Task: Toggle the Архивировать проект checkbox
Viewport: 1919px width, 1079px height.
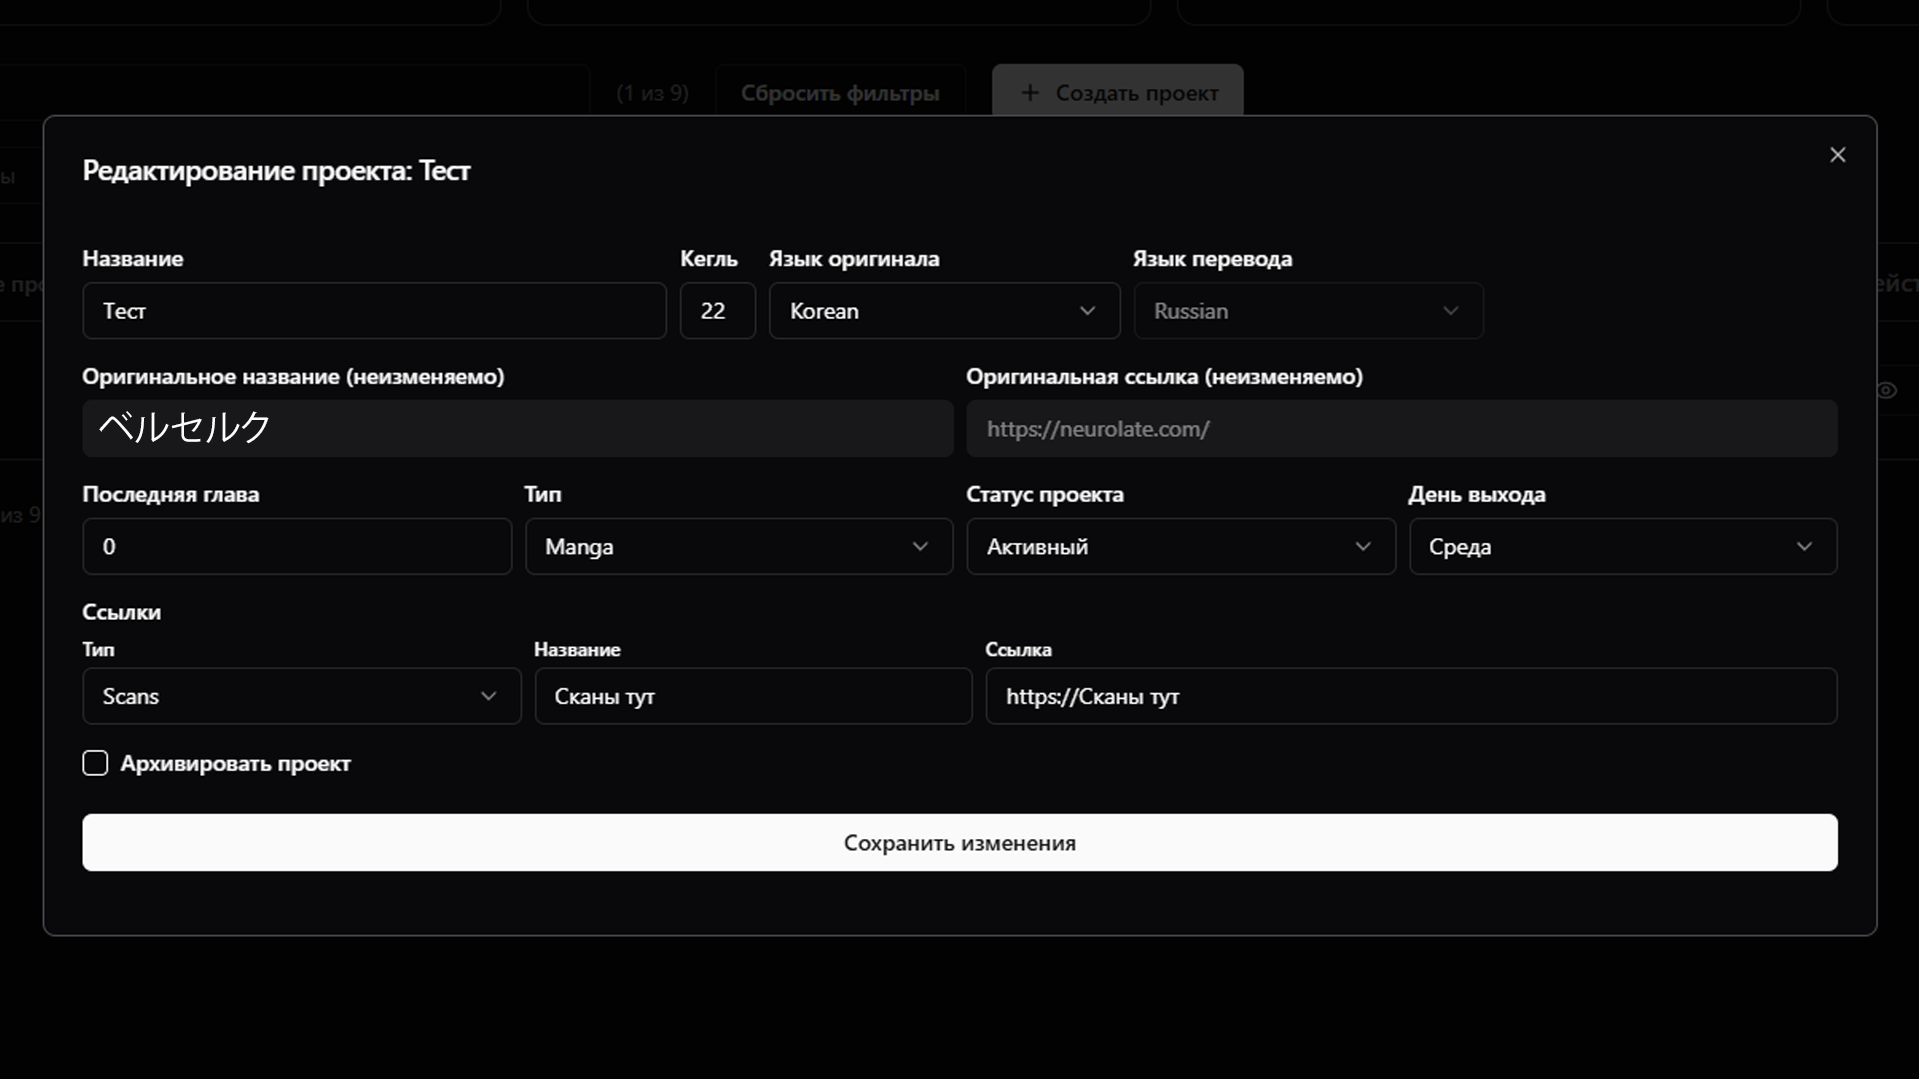Action: [95, 763]
